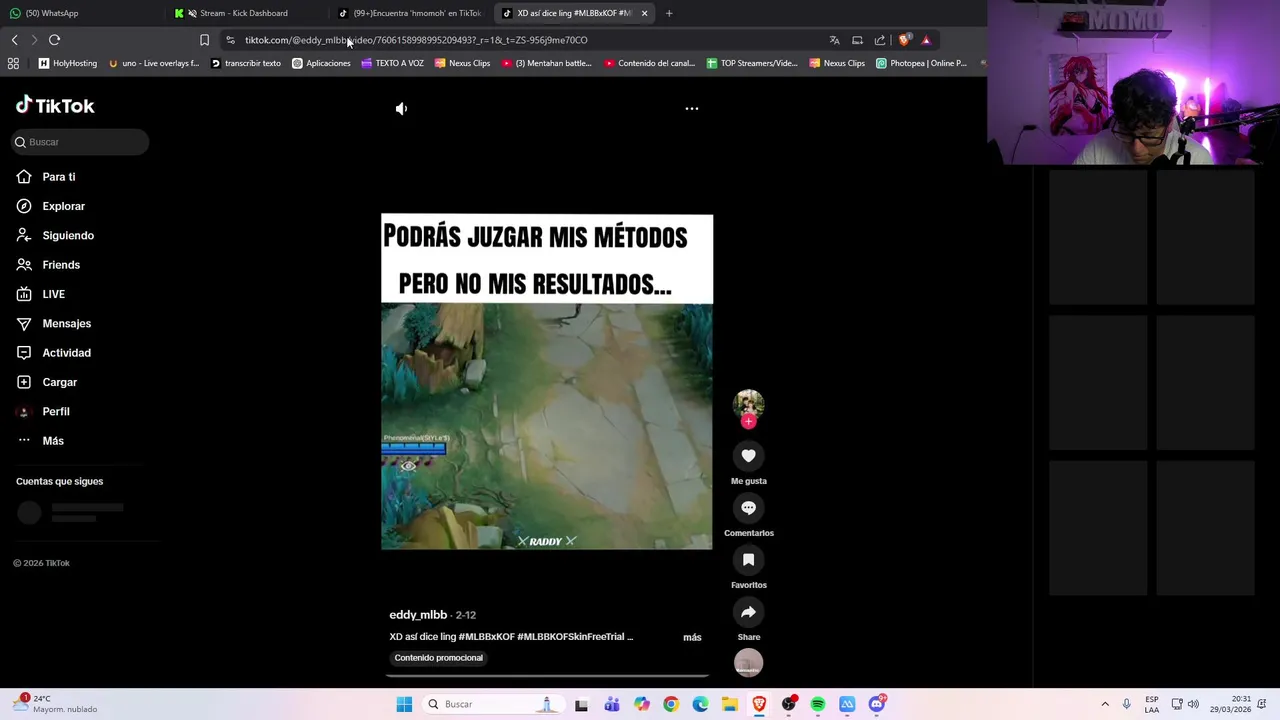The image size is (1280, 720).
Task: Go back with the browser back arrow
Action: [14, 40]
